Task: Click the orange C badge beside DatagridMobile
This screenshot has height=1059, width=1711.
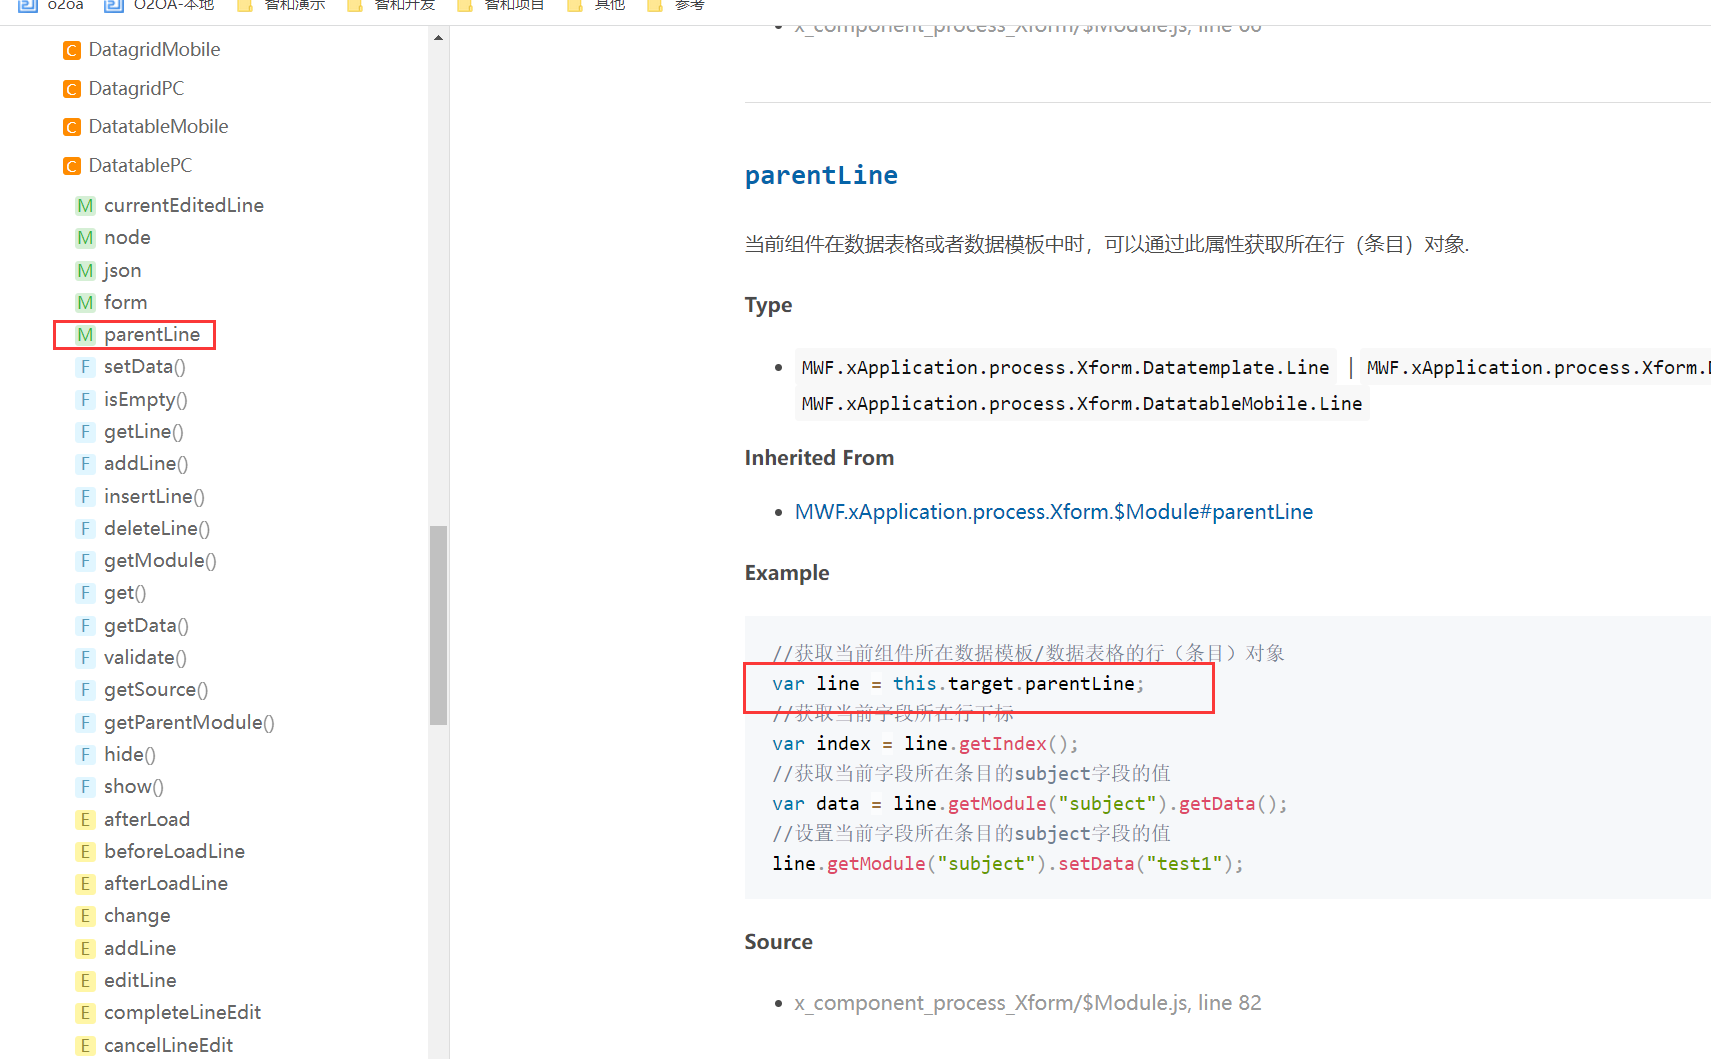Action: (x=72, y=50)
